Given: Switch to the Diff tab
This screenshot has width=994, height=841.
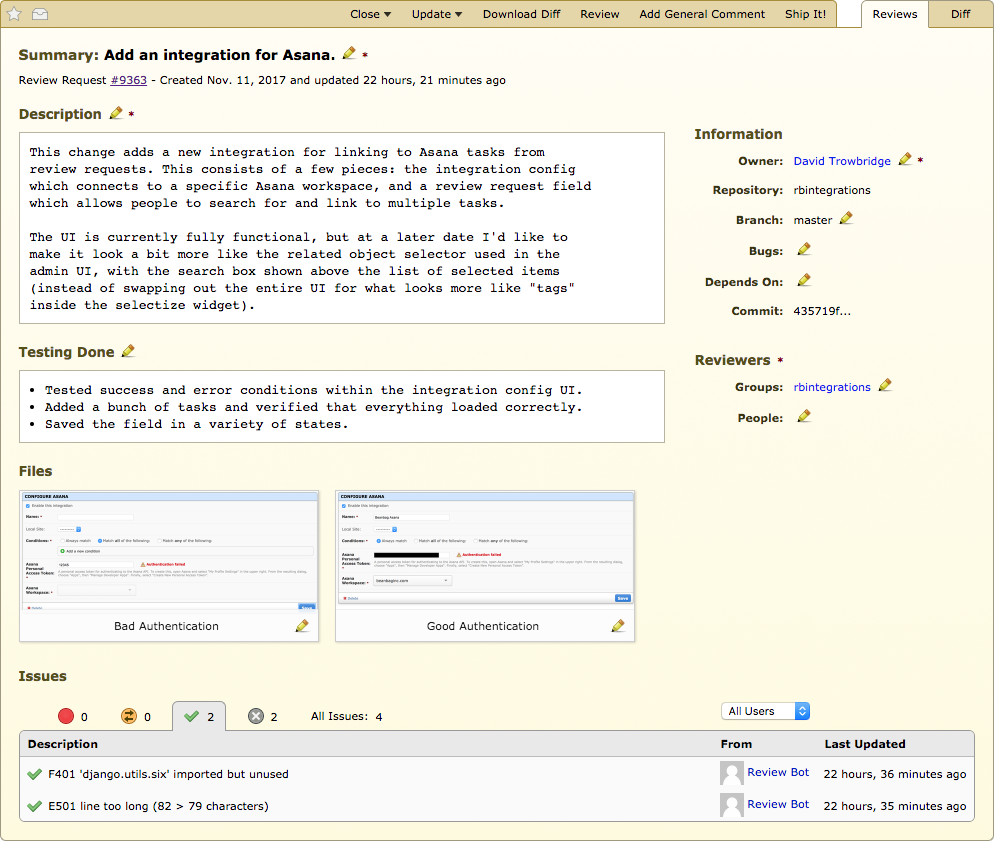Looking at the screenshot, I should click(x=960, y=14).
